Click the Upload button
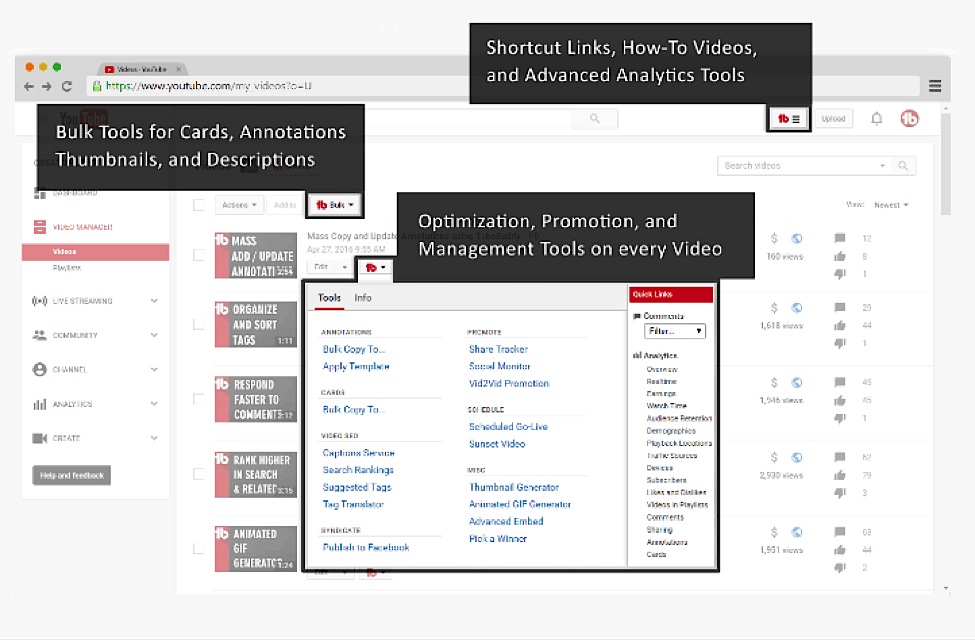This screenshot has height=640, width=975. point(833,119)
